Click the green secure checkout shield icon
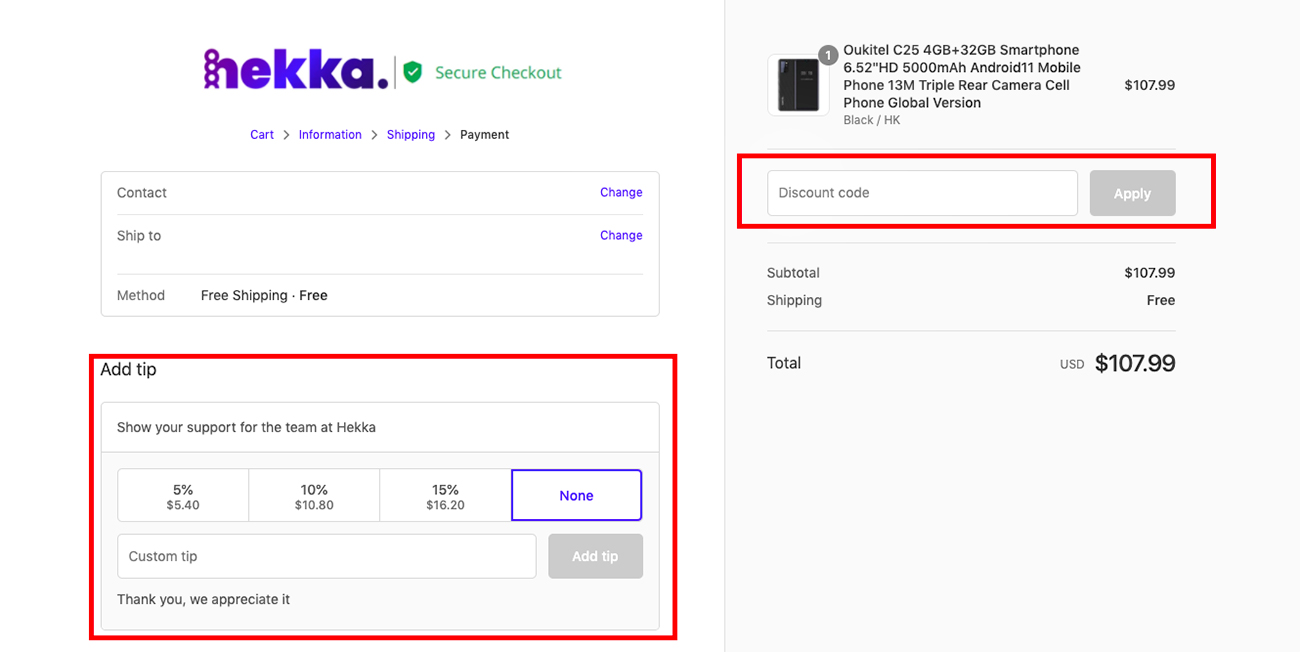Viewport: 1300px width, 652px height. tap(412, 72)
